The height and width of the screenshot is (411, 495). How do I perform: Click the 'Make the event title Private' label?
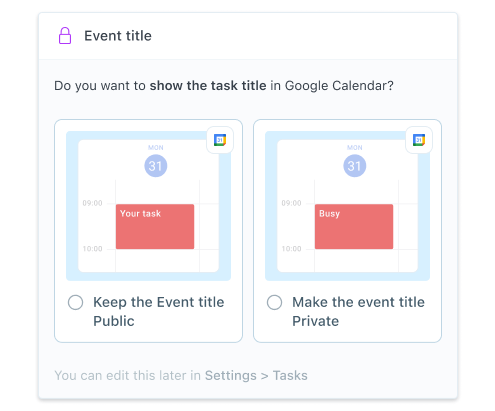click(x=358, y=312)
